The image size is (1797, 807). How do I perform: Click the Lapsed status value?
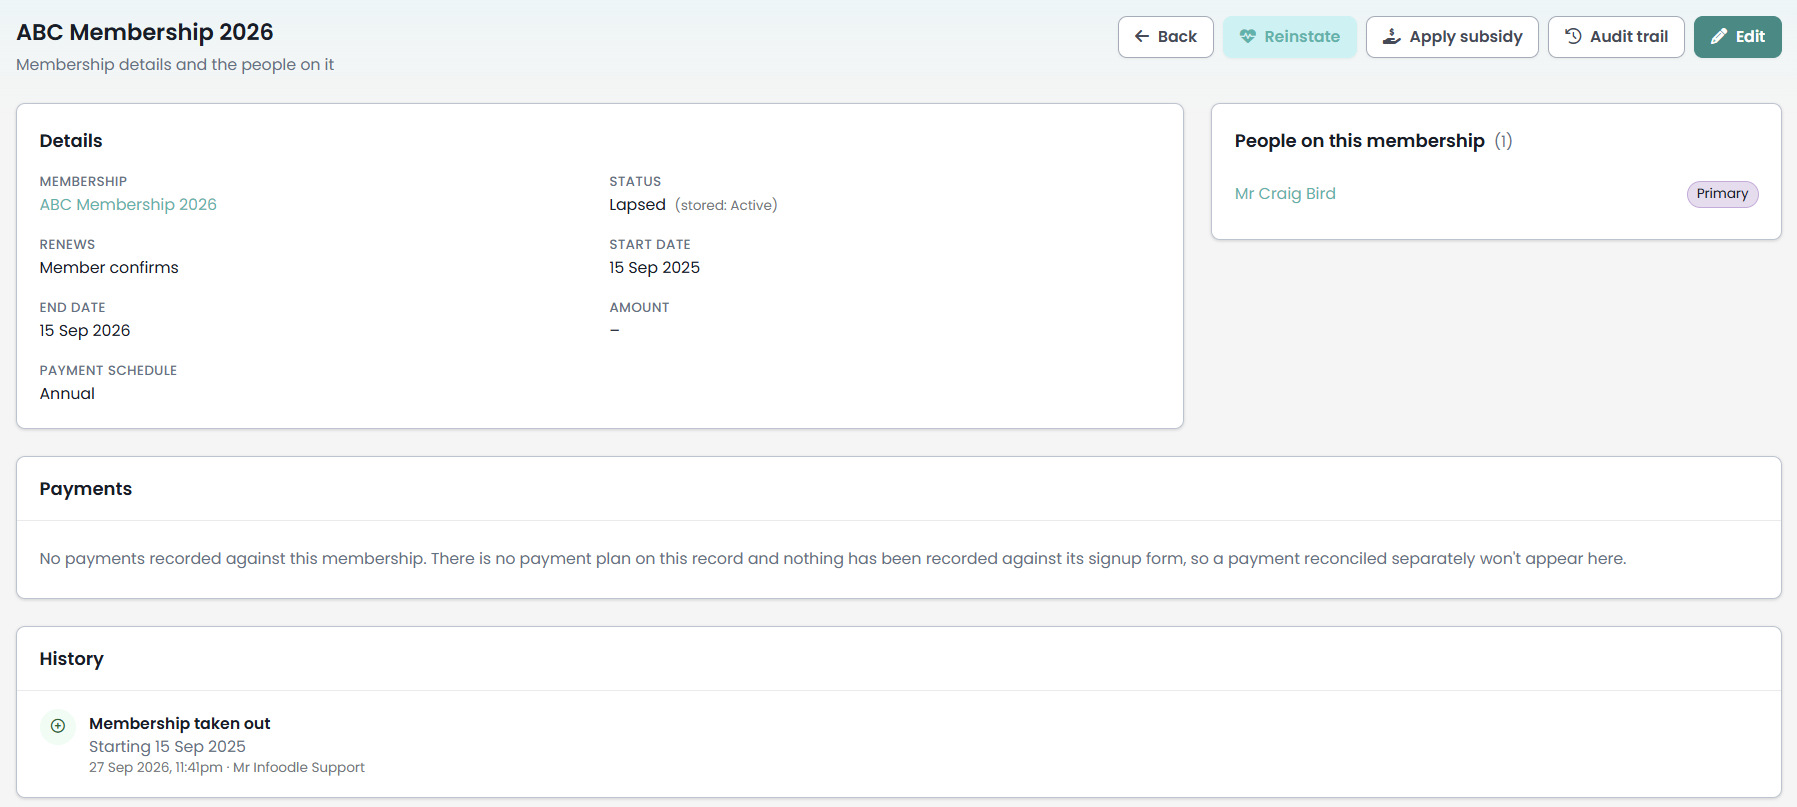(637, 204)
